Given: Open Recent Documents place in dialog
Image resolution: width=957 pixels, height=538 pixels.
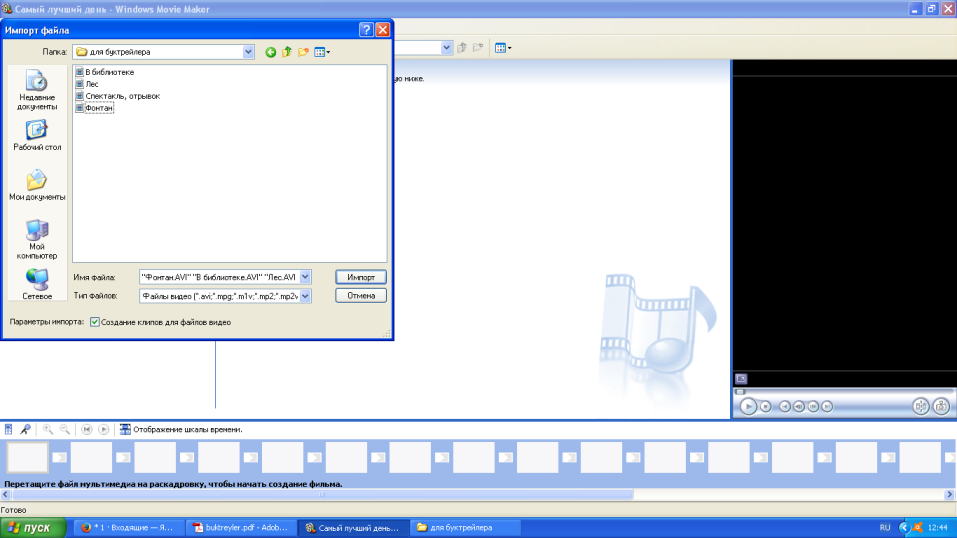Looking at the screenshot, I should tap(37, 90).
